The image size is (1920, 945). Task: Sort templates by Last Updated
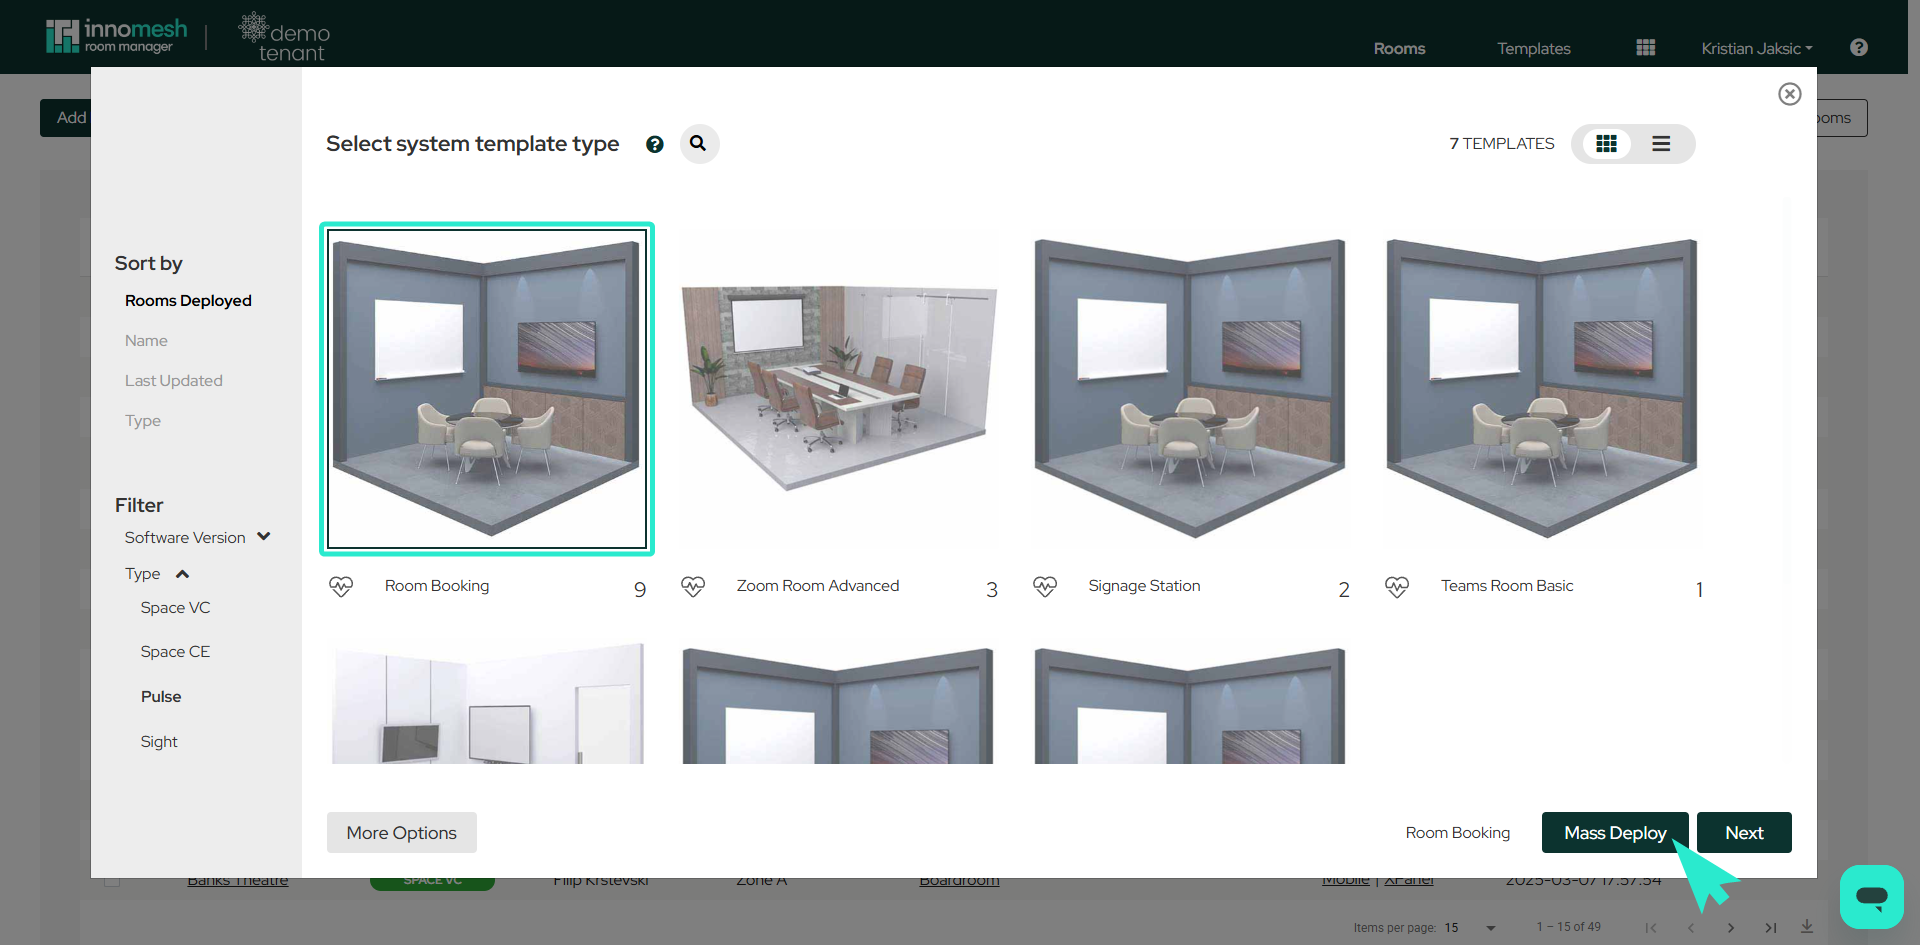point(174,381)
